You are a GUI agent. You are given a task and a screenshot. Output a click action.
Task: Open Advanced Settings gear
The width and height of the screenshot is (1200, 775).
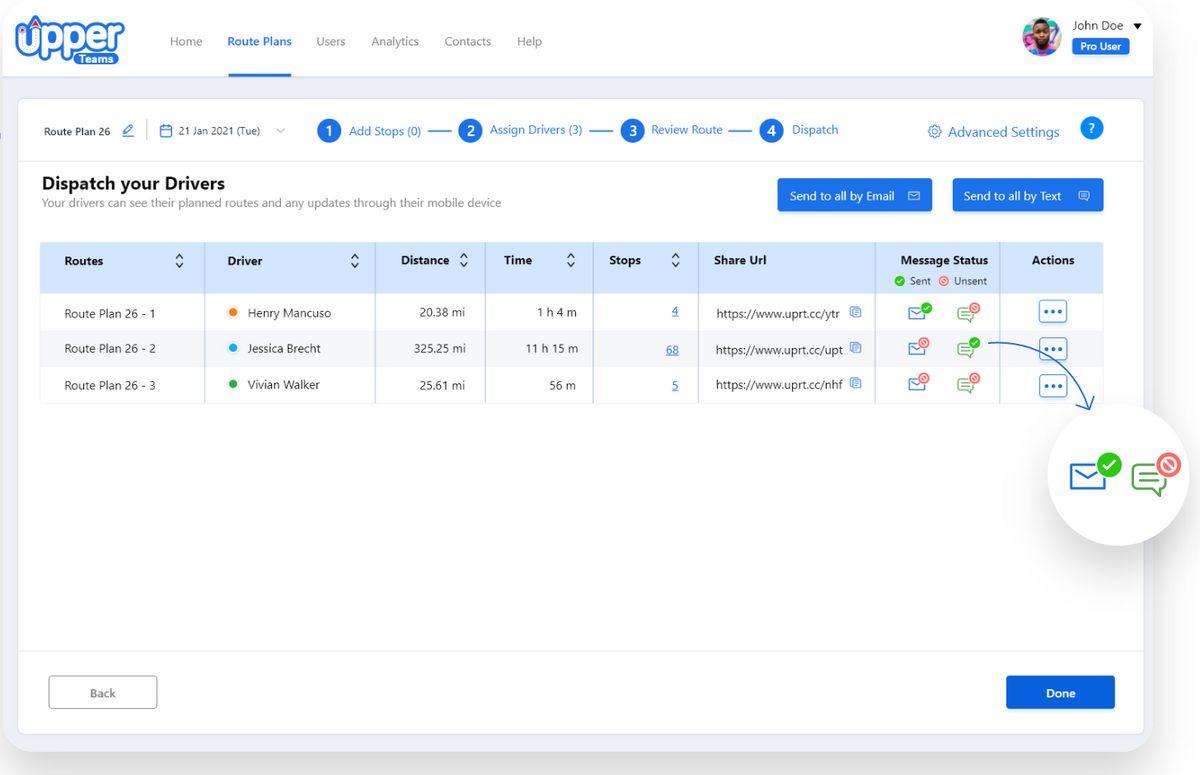(934, 132)
